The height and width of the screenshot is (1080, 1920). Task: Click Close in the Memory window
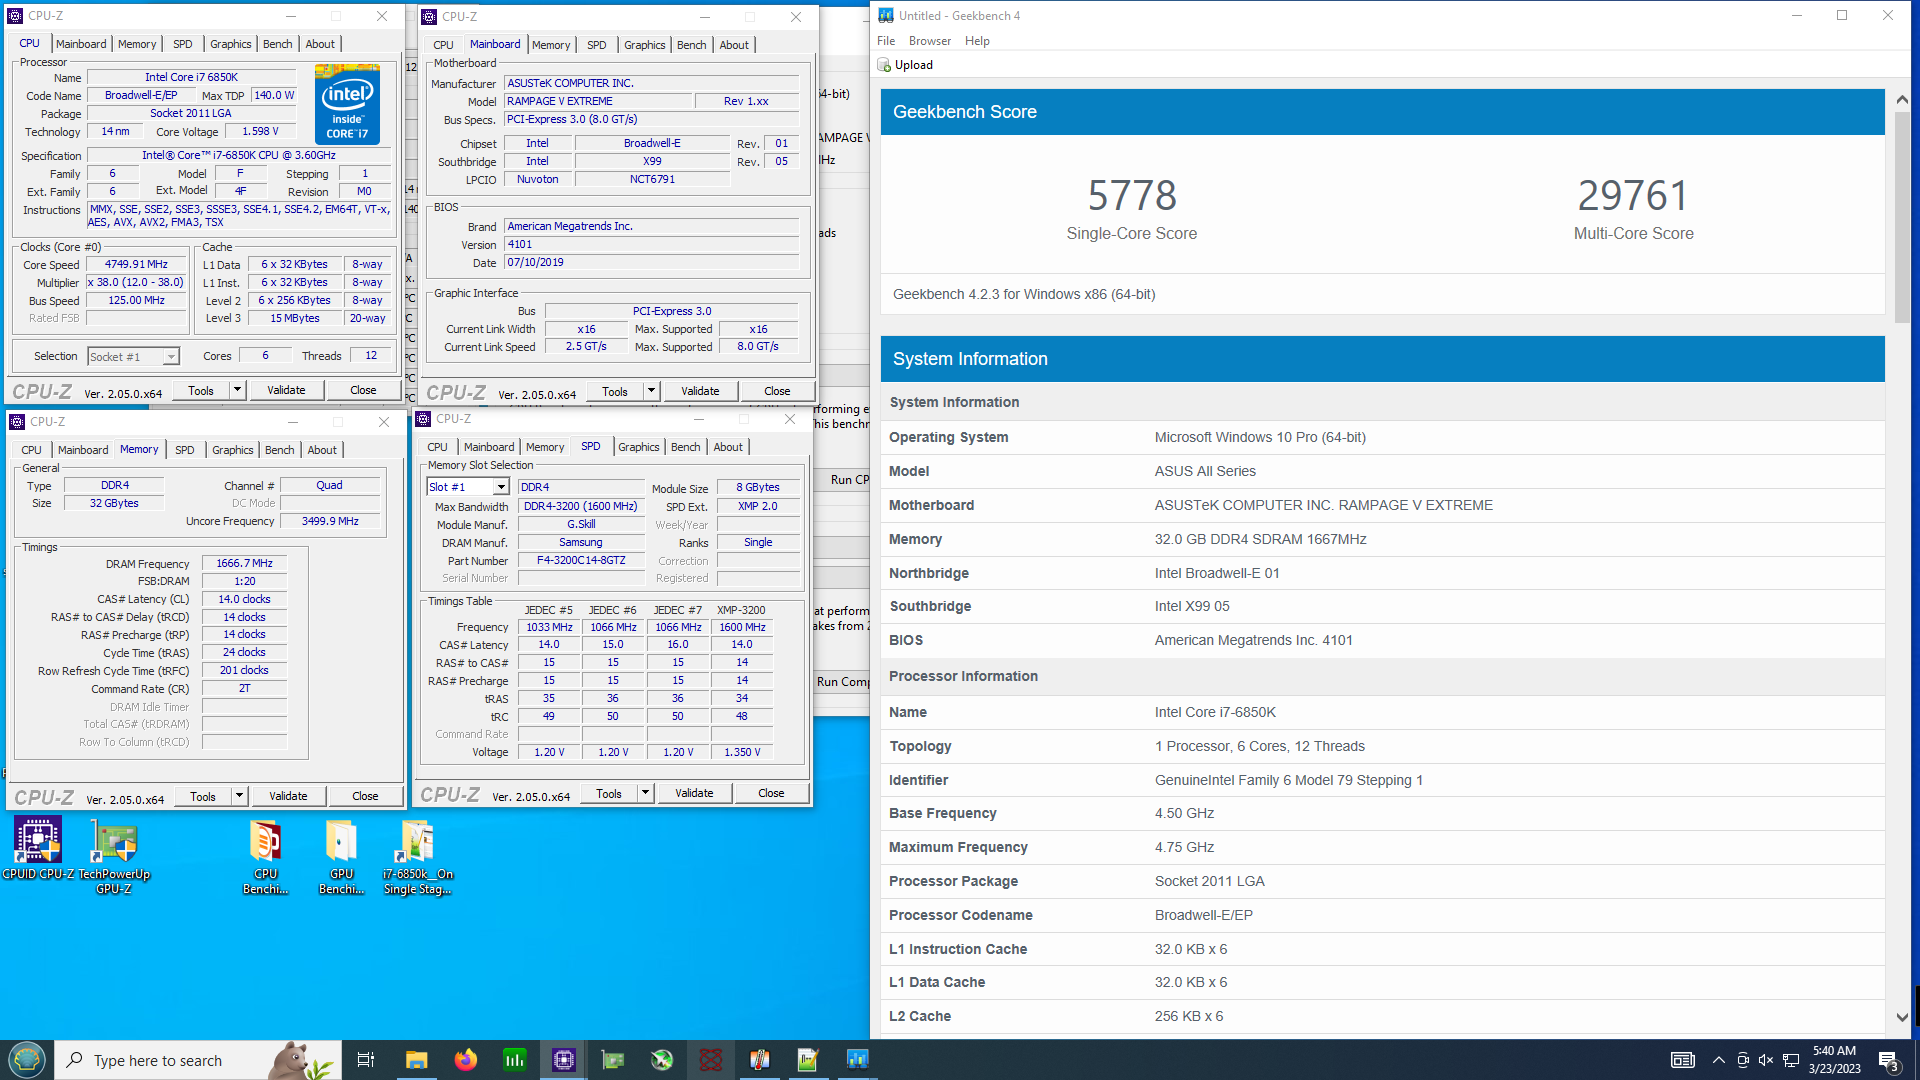[x=365, y=796]
